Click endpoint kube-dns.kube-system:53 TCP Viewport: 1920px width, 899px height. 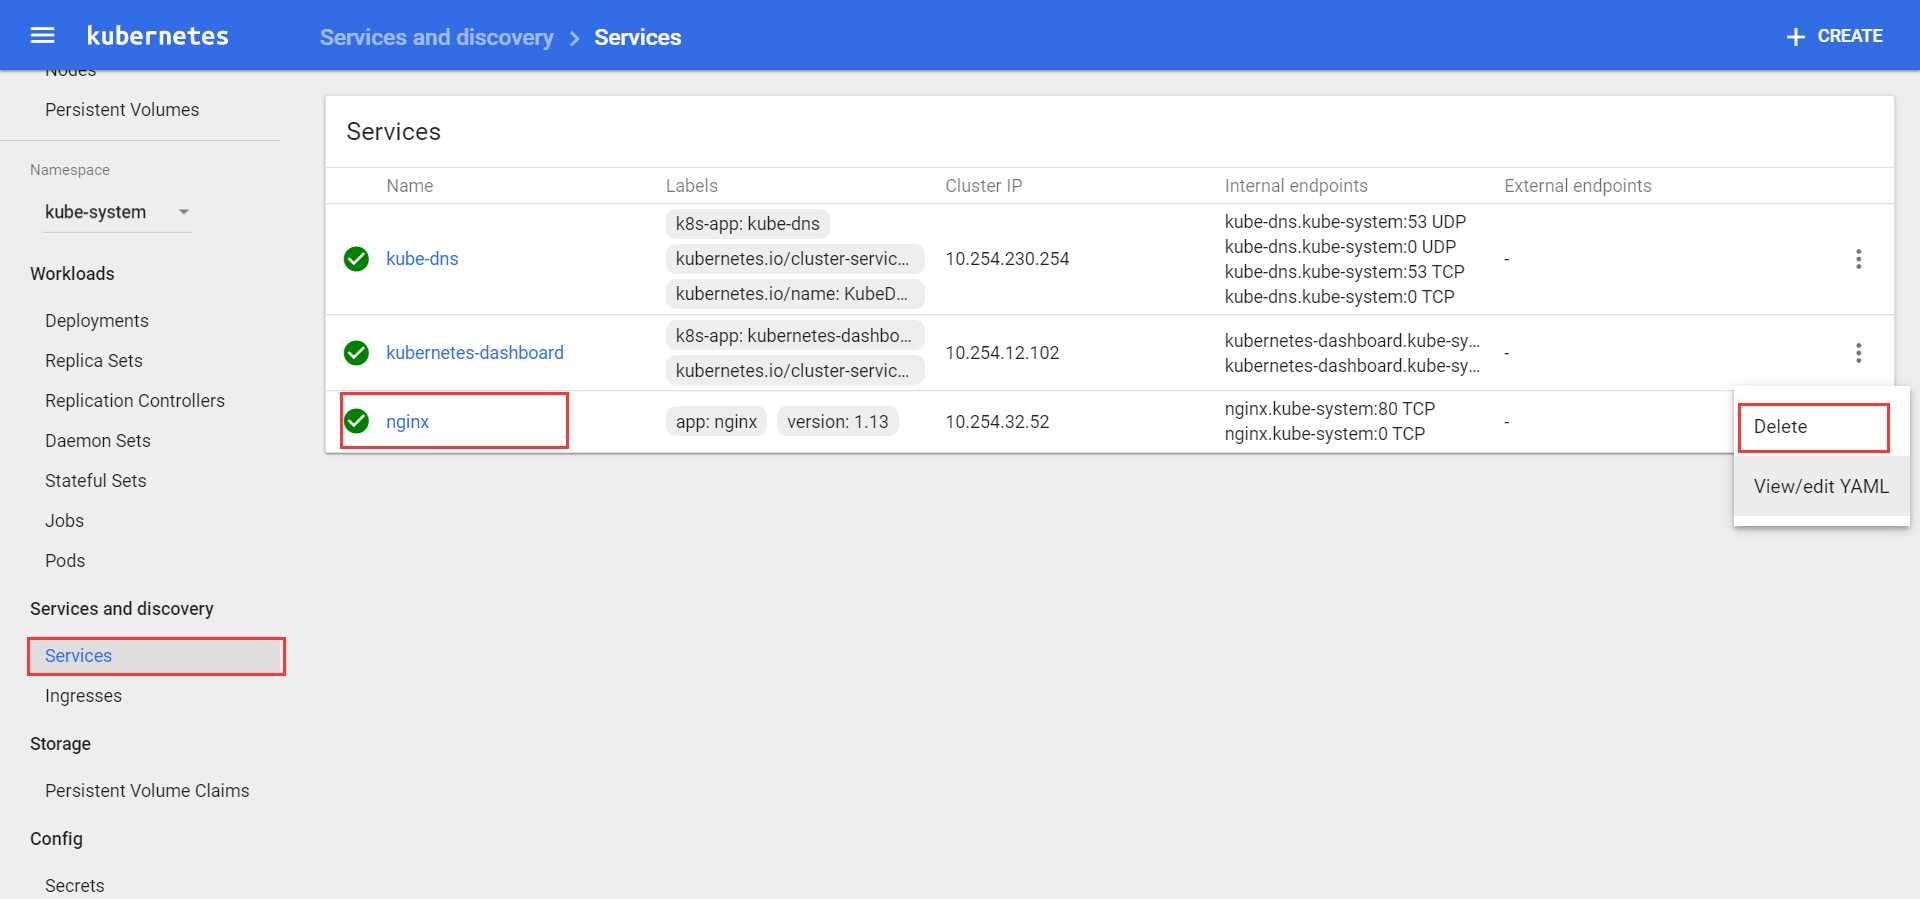pos(1344,272)
